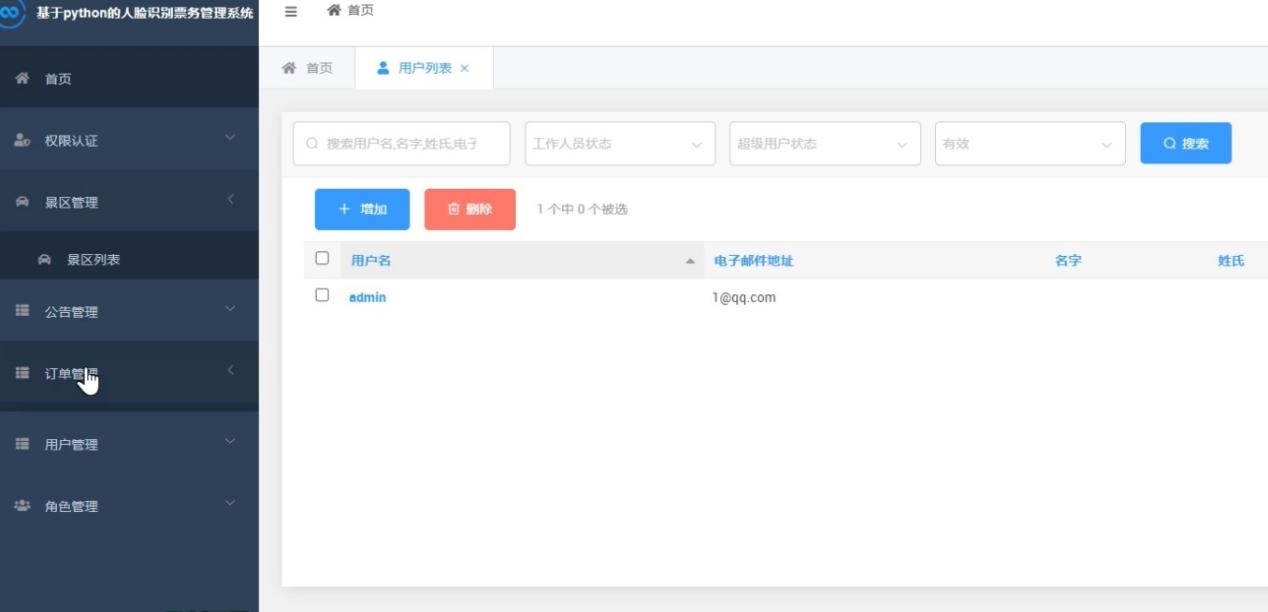Screen dimensions: 1268x612
Task: Open the admin user detail link
Action: click(x=365, y=297)
